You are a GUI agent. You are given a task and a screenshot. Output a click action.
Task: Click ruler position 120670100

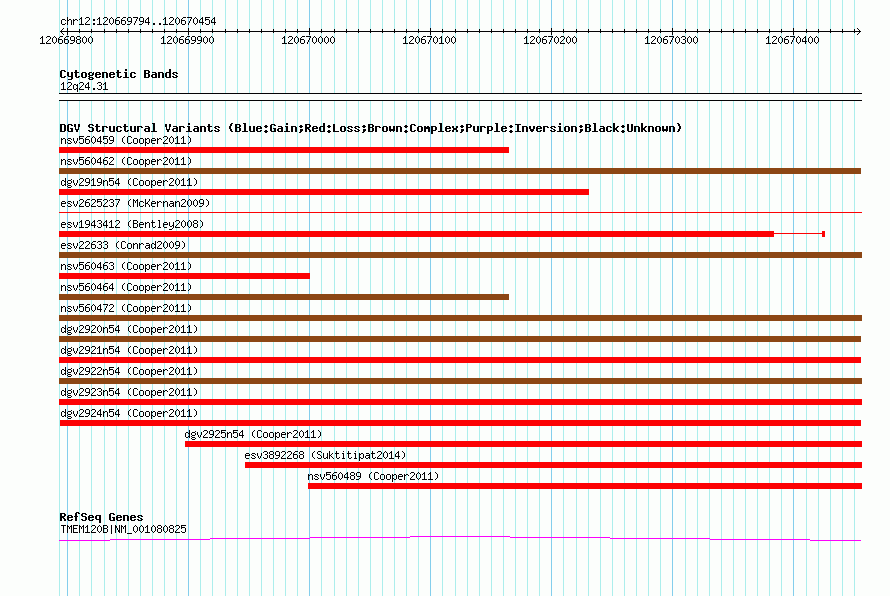pyautogui.click(x=429, y=40)
